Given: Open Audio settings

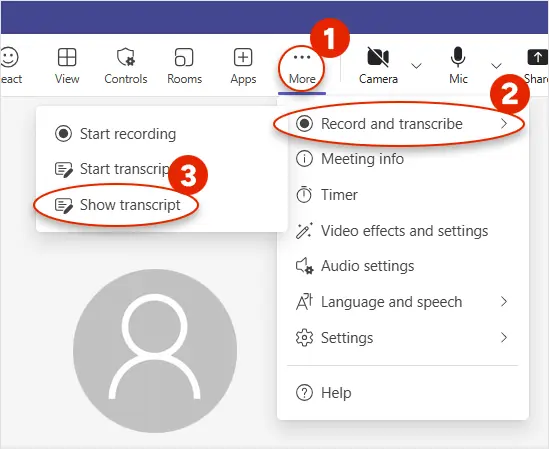Looking at the screenshot, I should point(402,266).
